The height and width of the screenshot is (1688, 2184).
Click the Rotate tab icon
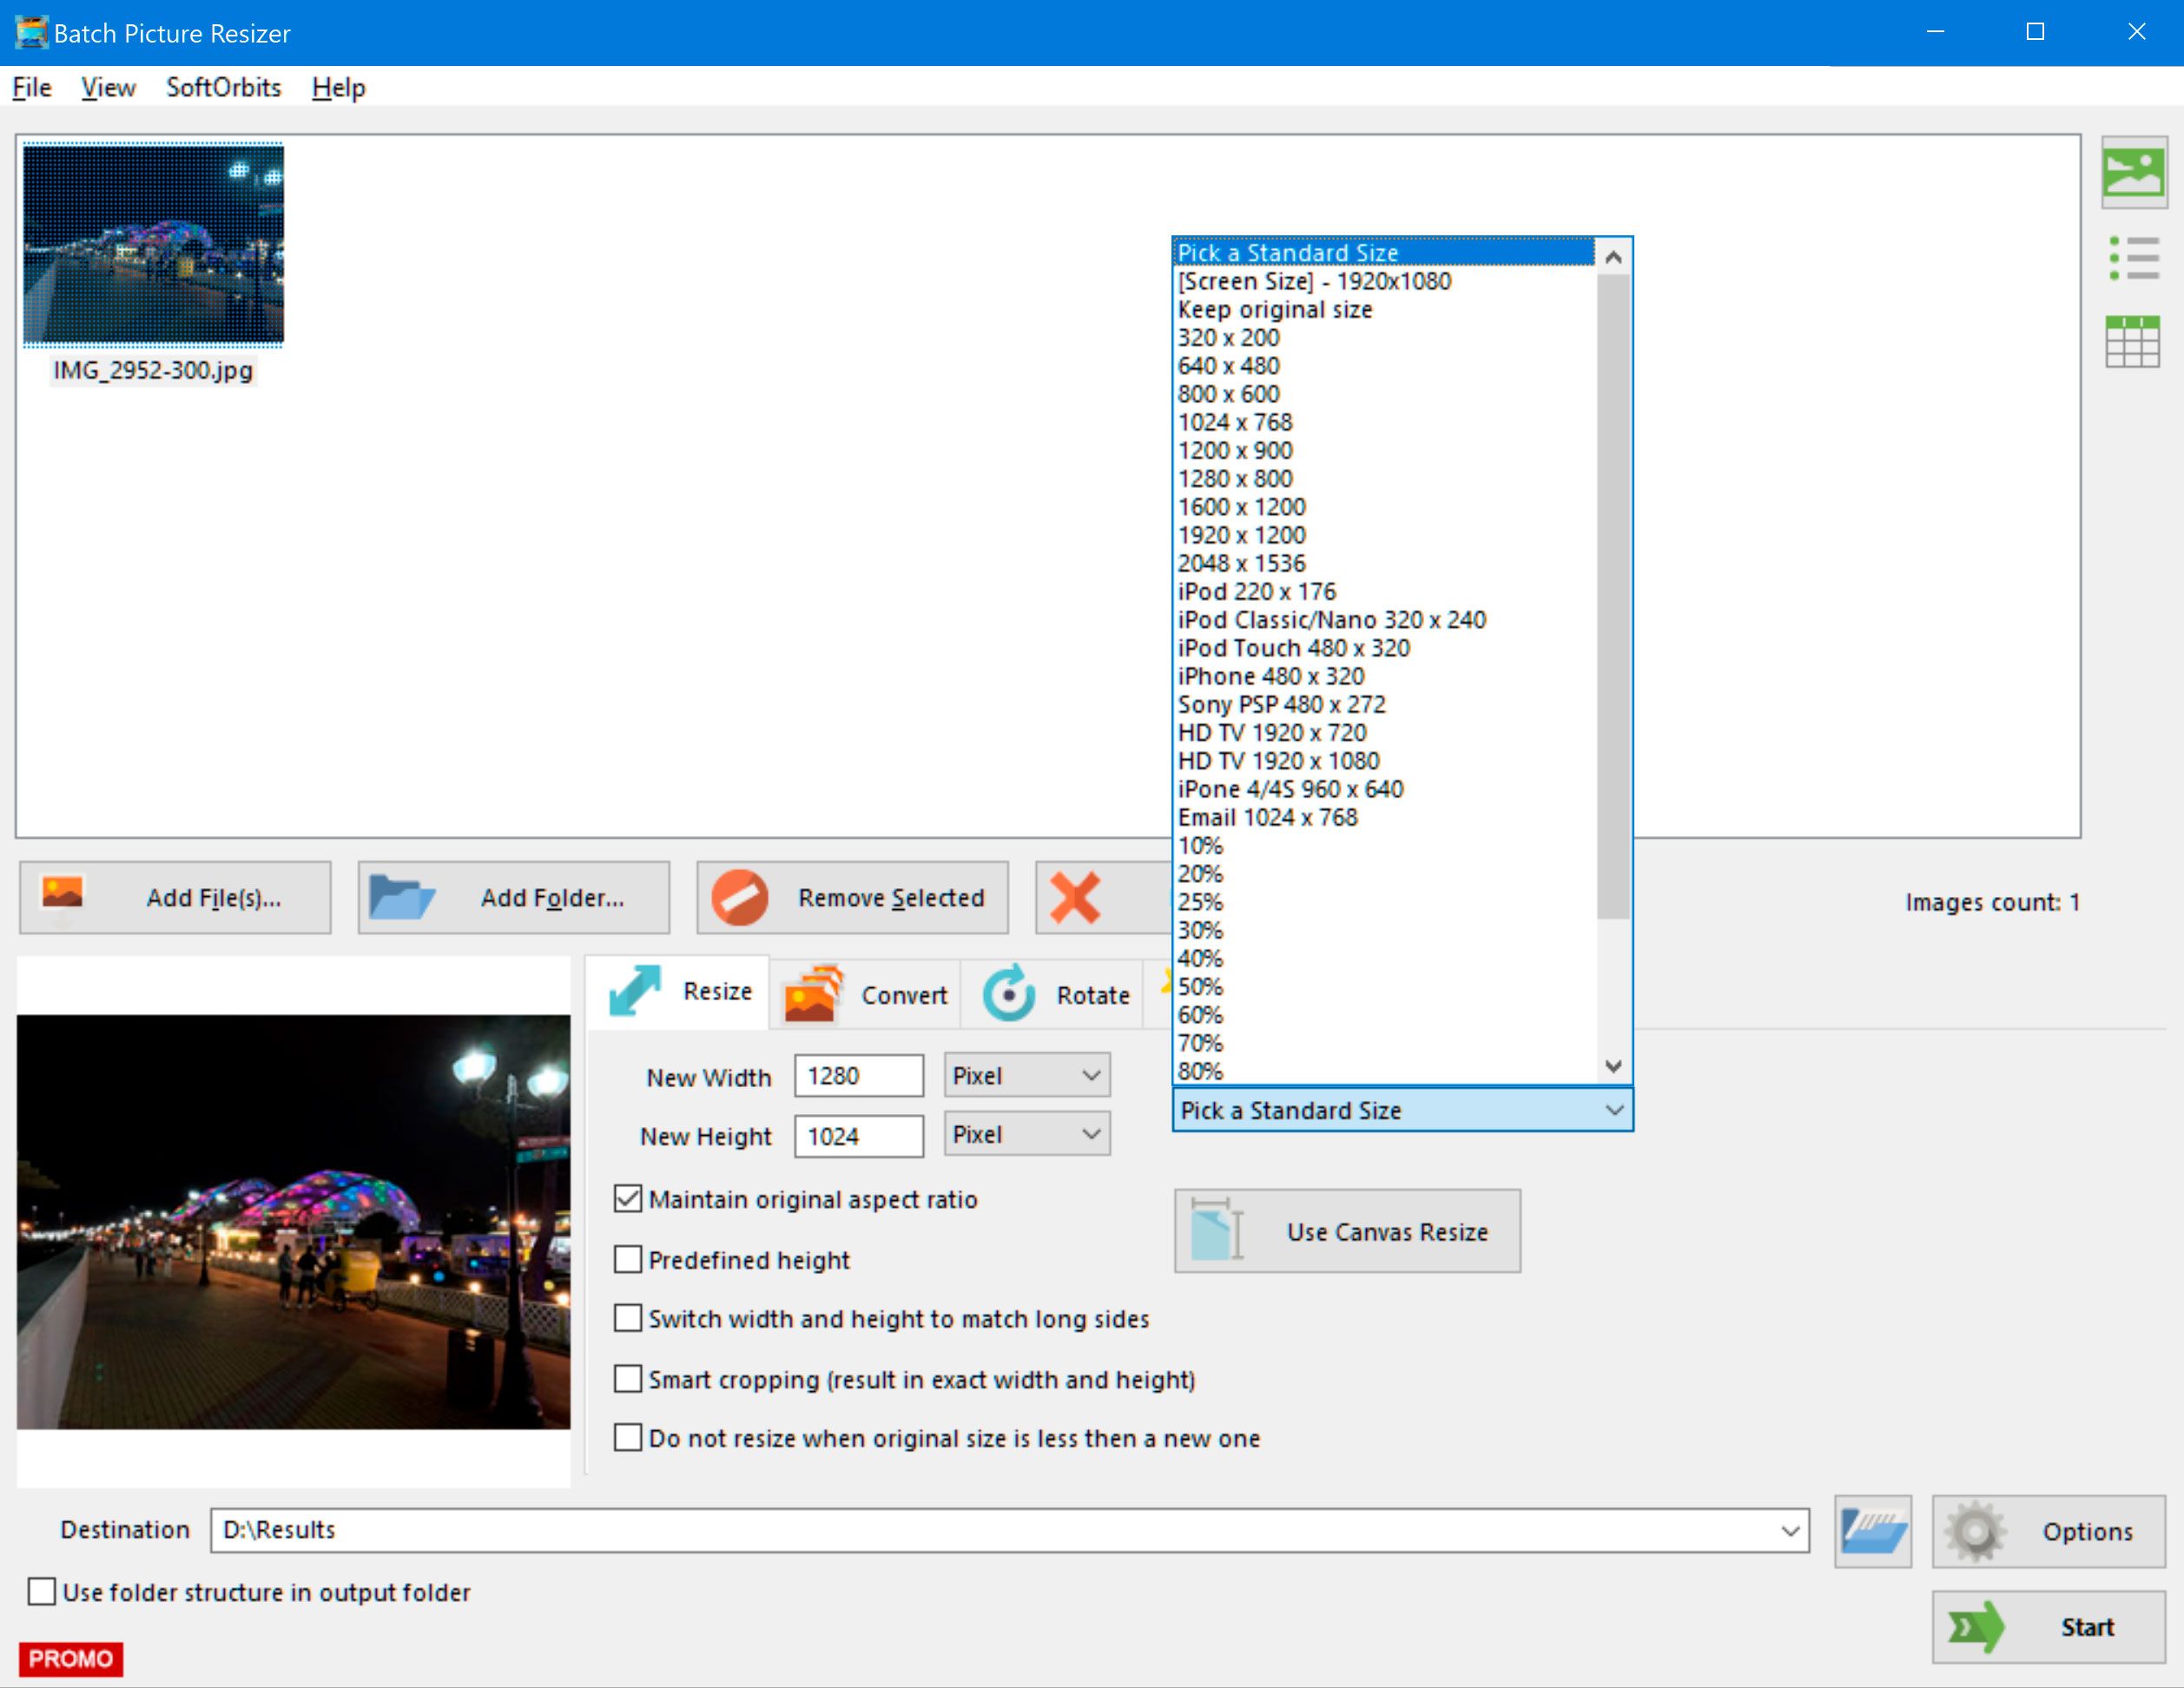click(1011, 993)
